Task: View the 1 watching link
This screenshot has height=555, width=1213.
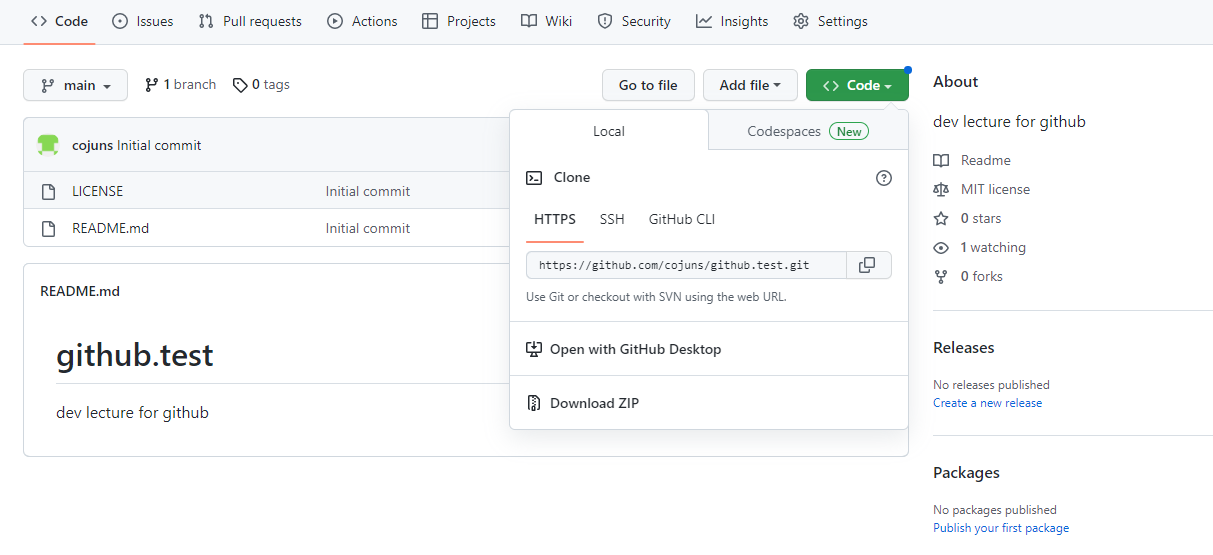Action: pos(993,247)
